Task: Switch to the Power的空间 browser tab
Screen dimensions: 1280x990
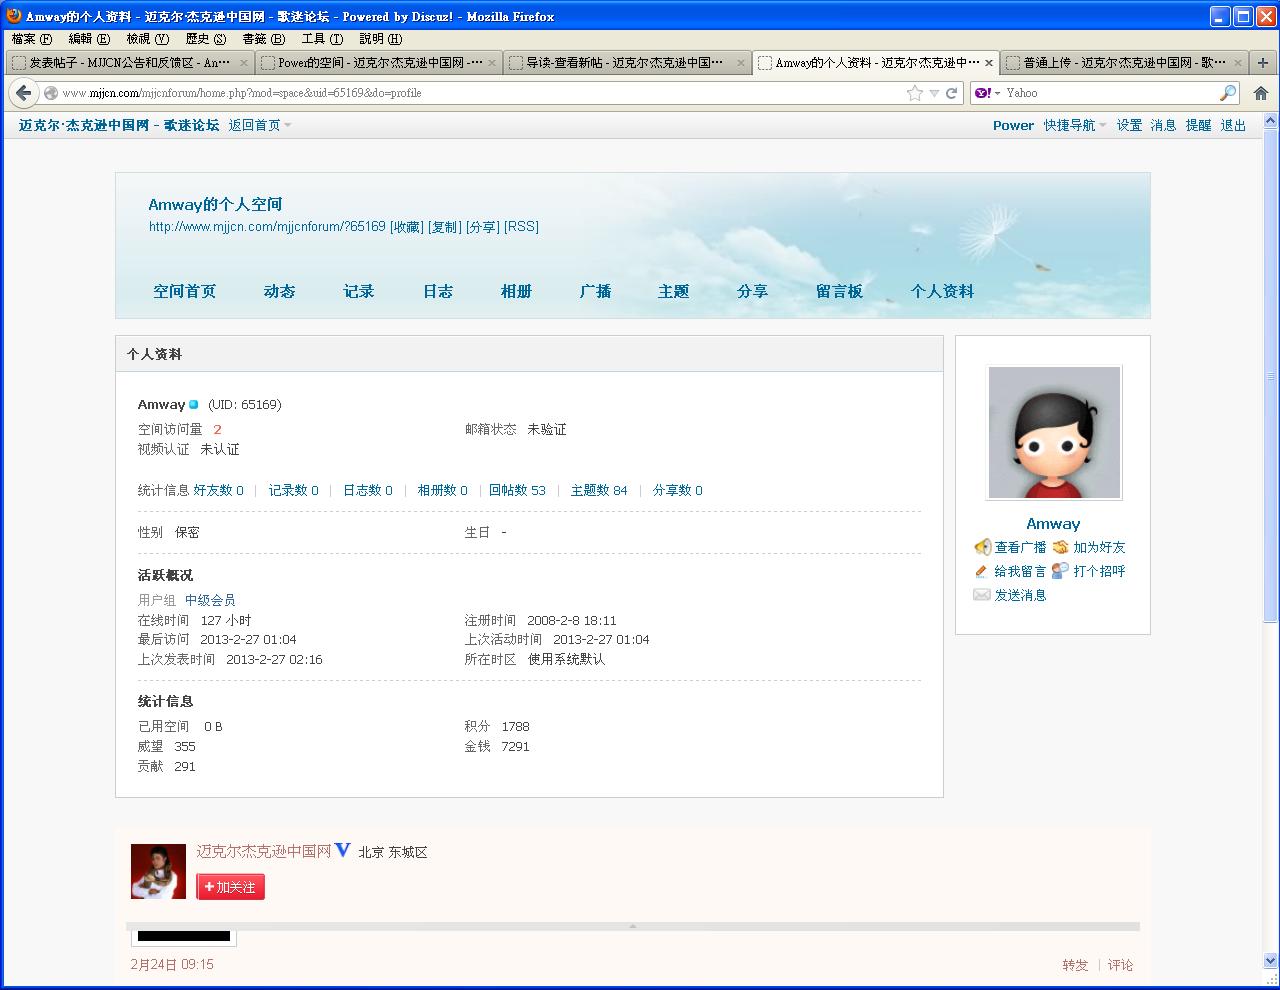Action: [x=377, y=62]
